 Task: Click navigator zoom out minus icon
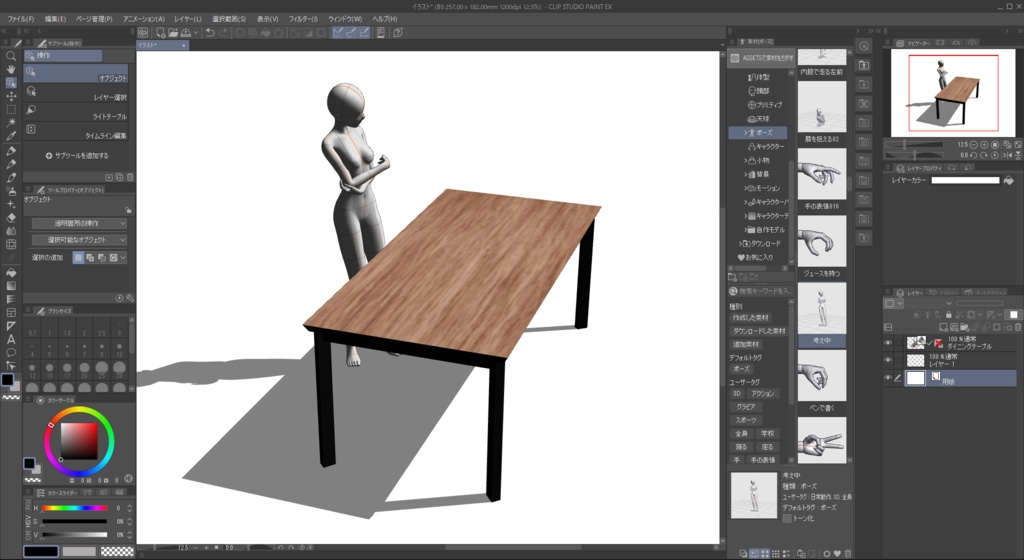pos(974,144)
